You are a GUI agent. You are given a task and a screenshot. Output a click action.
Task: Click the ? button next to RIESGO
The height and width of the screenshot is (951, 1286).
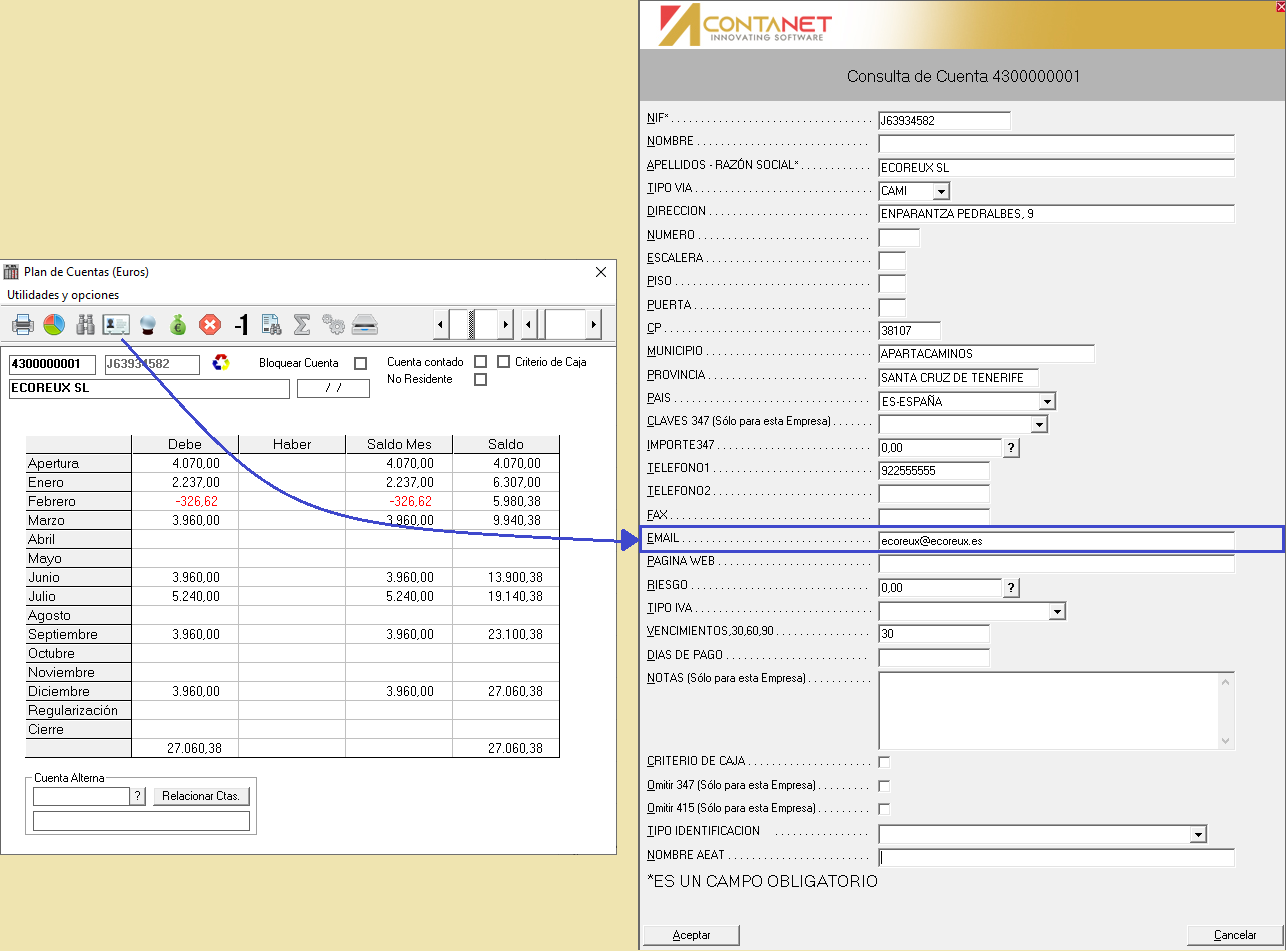coord(1011,588)
